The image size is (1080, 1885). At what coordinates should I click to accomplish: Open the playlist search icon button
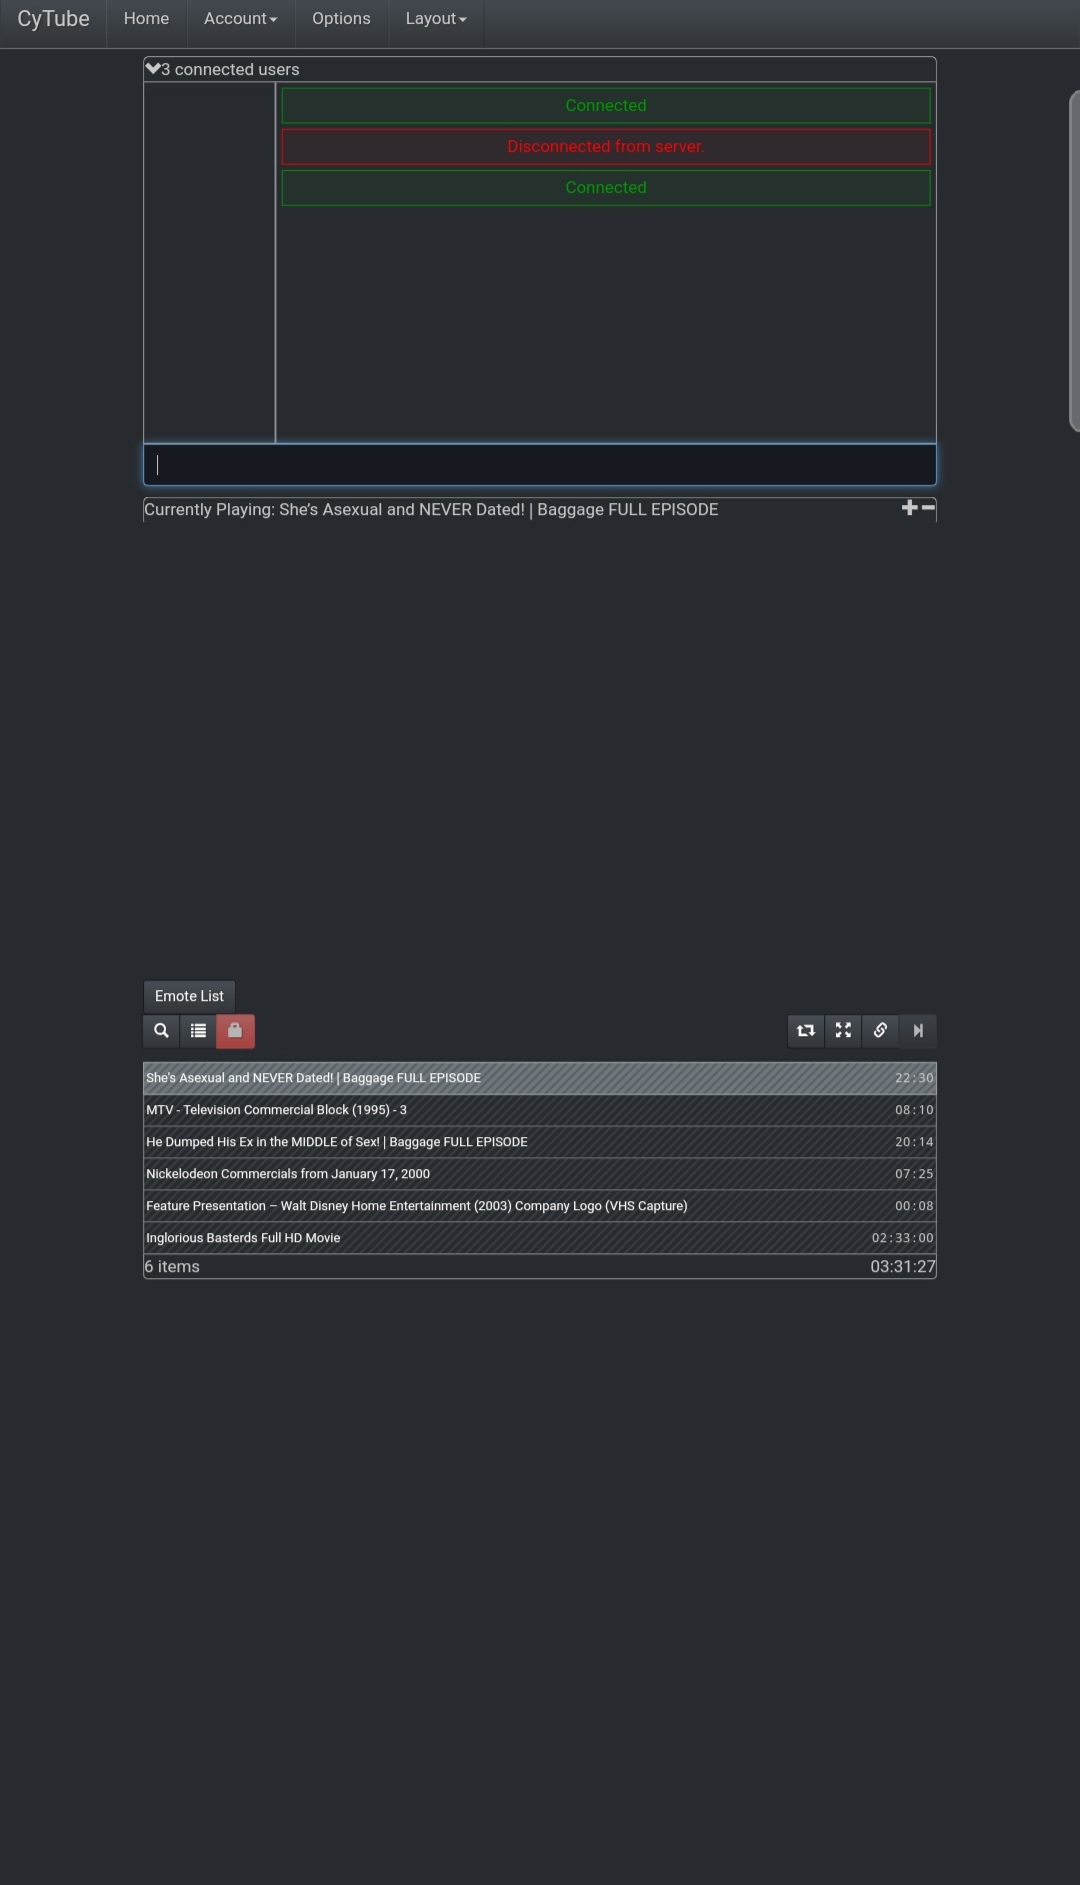click(x=161, y=1031)
